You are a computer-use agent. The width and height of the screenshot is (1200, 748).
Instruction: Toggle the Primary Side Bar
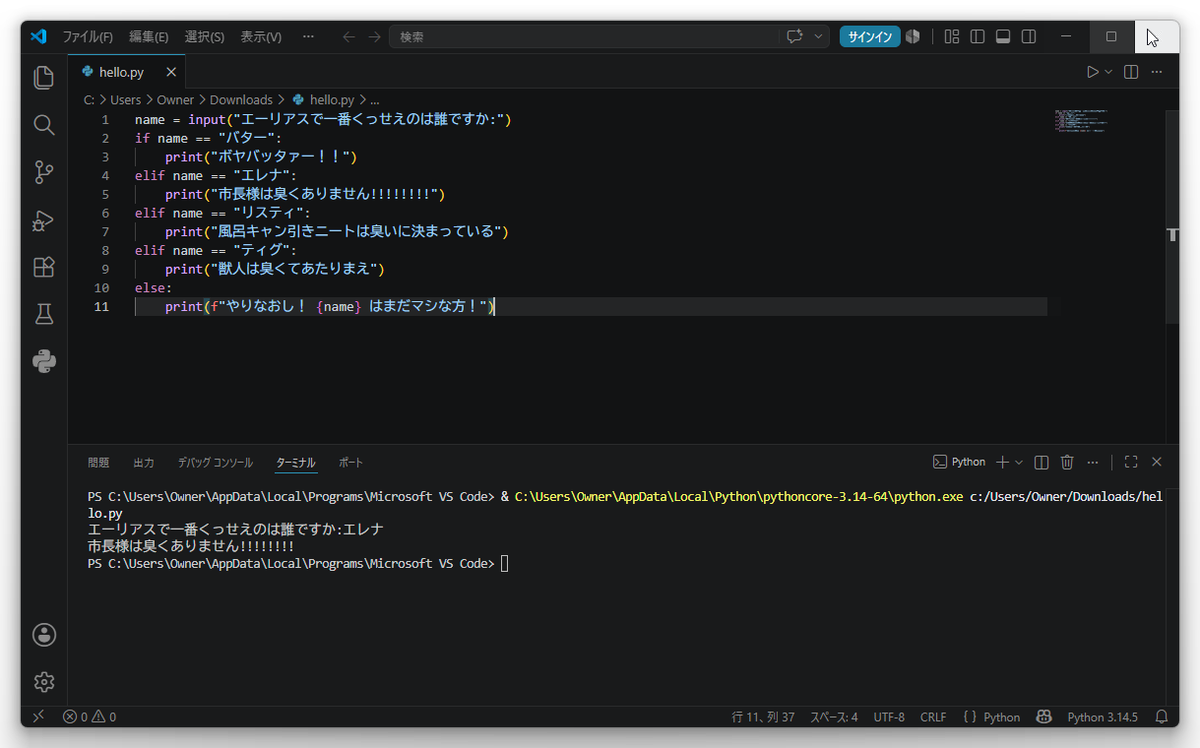[978, 36]
